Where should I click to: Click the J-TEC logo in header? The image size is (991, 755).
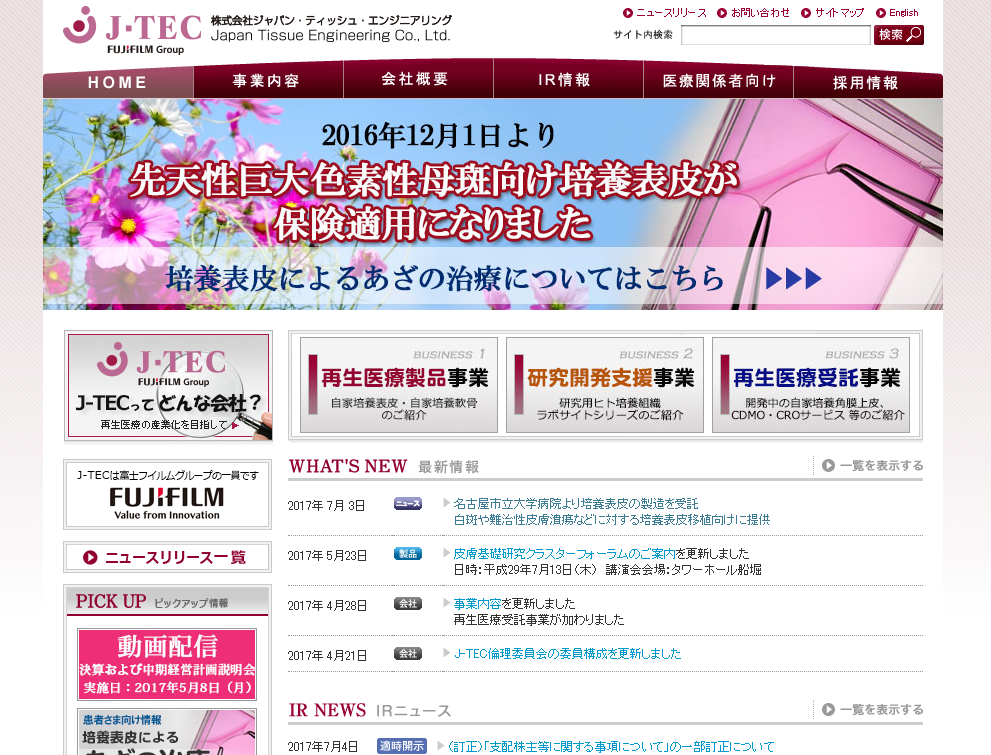pyautogui.click(x=133, y=30)
